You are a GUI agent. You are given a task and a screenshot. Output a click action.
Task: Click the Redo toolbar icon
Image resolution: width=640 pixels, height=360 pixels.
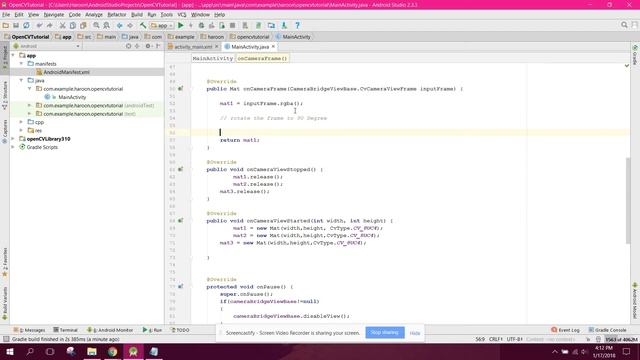(x=49, y=25)
